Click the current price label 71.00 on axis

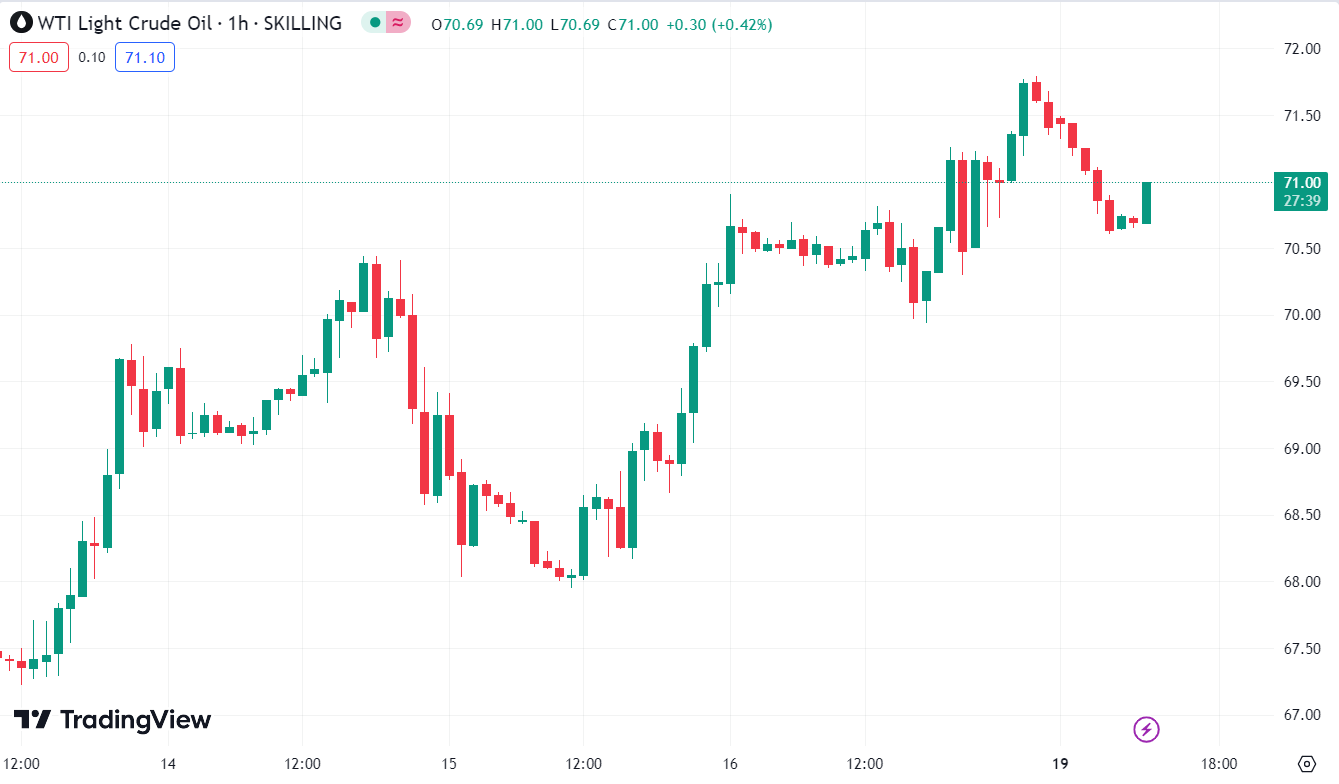click(x=1302, y=182)
